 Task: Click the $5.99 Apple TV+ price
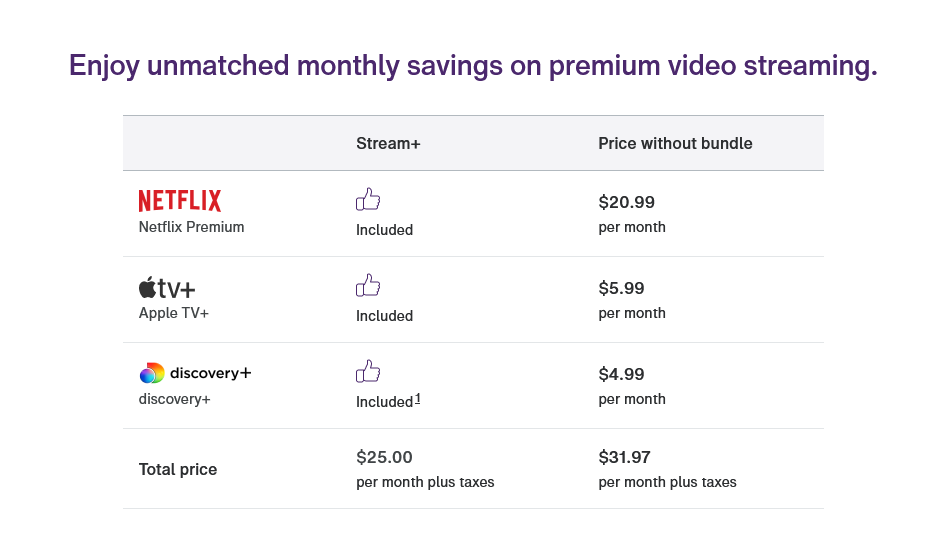coord(621,288)
